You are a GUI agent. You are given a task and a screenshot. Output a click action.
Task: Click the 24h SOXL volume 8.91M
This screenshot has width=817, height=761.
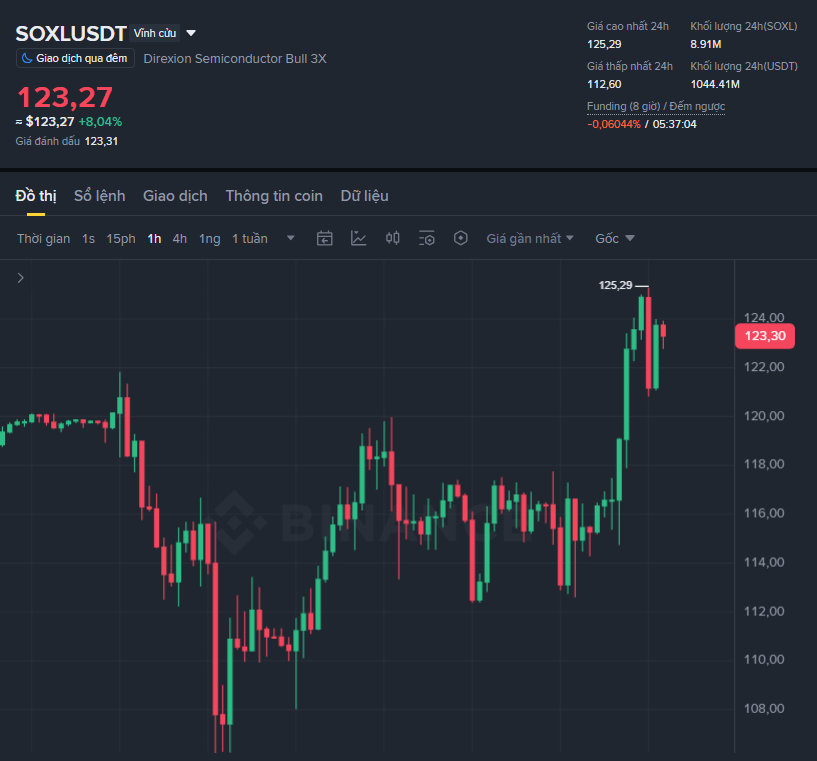coord(706,44)
